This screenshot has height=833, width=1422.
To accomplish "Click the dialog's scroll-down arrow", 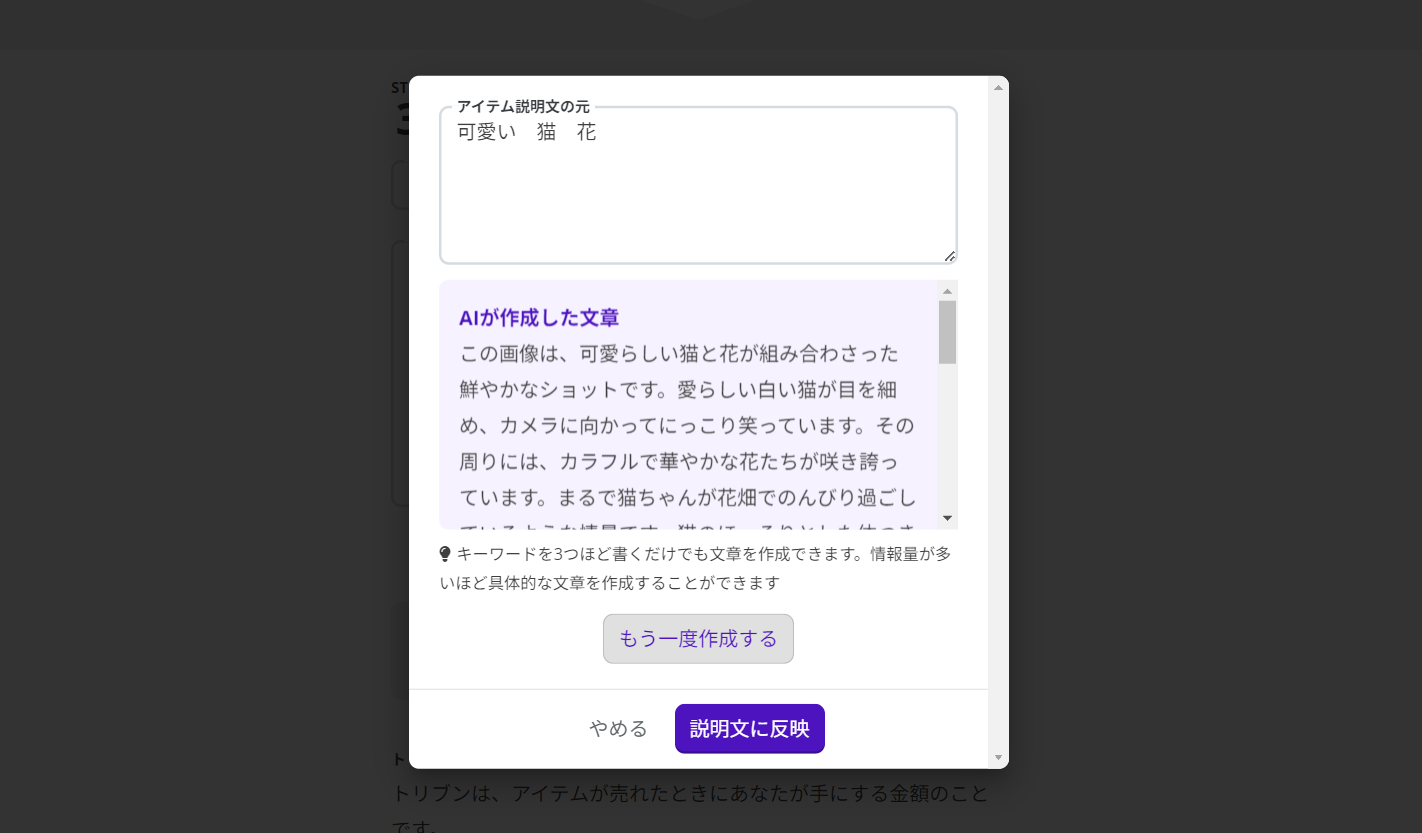I will point(997,757).
